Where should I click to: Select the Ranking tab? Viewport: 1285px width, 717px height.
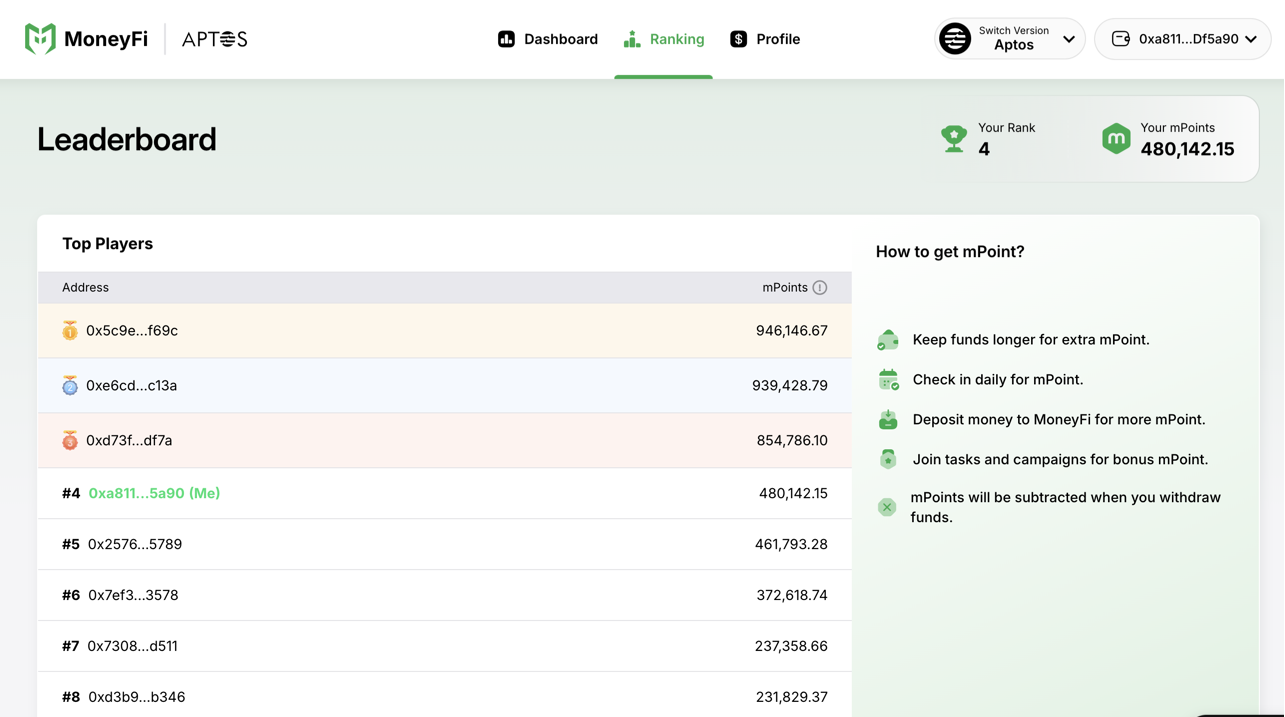pos(664,39)
